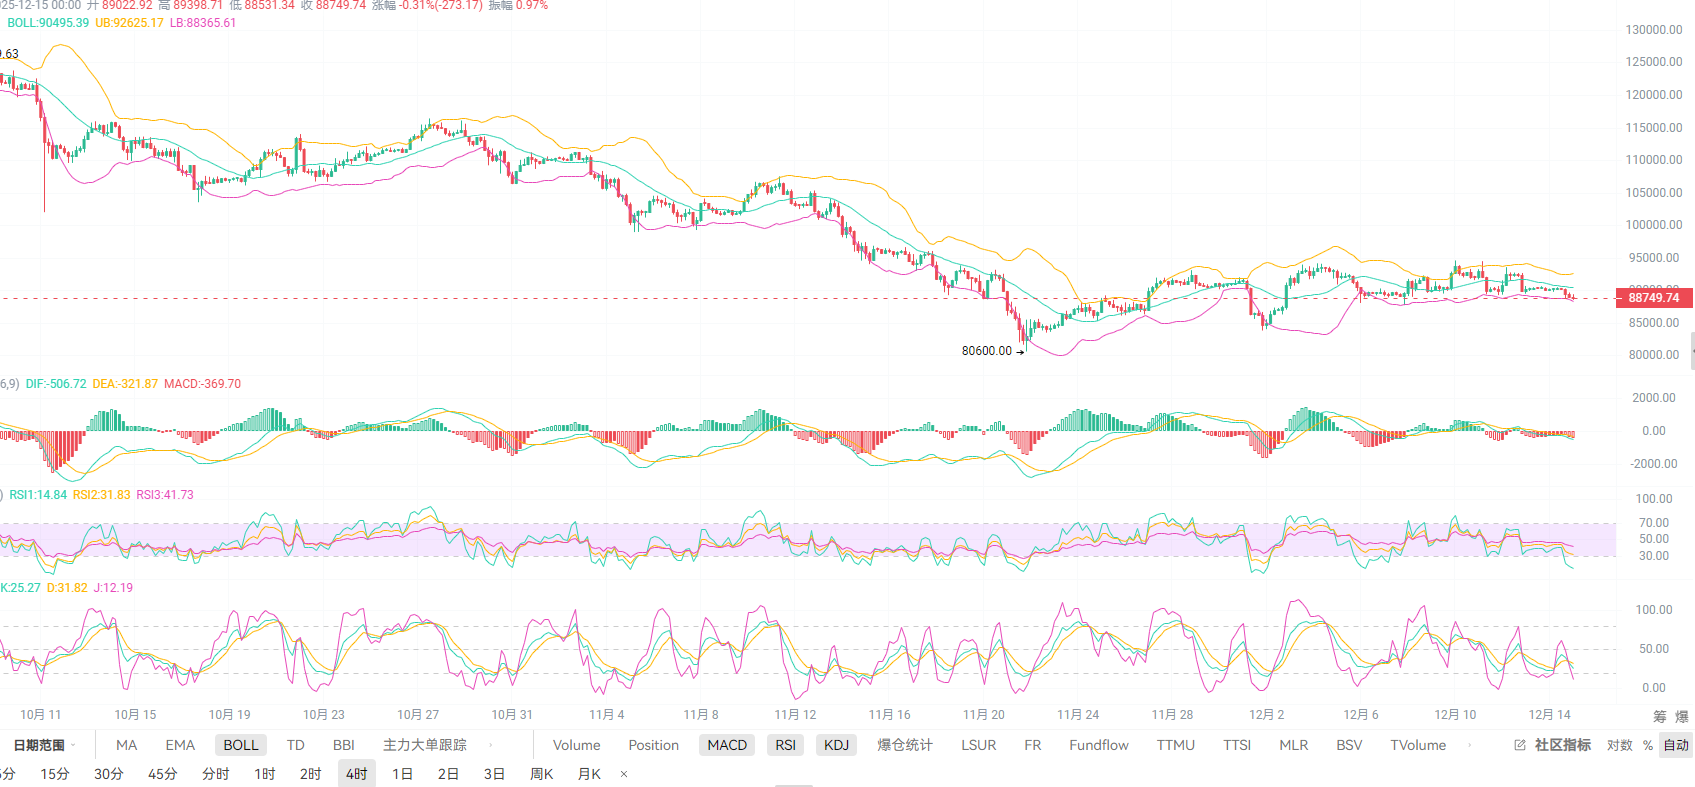This screenshot has height=787, width=1695.
Task: Switch to the 1日 timeframe
Action: pos(402,774)
